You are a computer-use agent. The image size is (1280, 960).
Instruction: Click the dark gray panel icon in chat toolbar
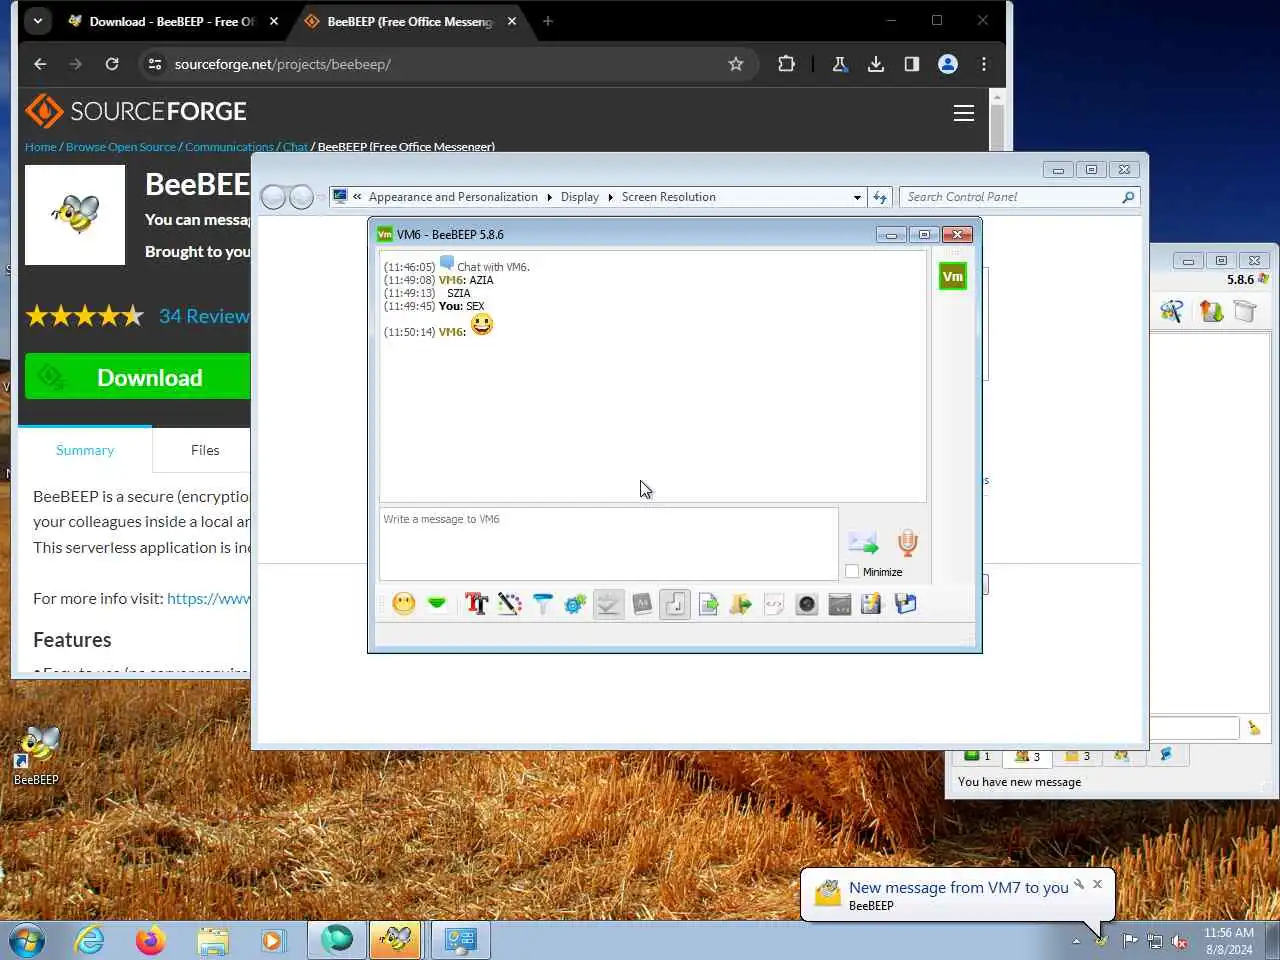tap(840, 604)
